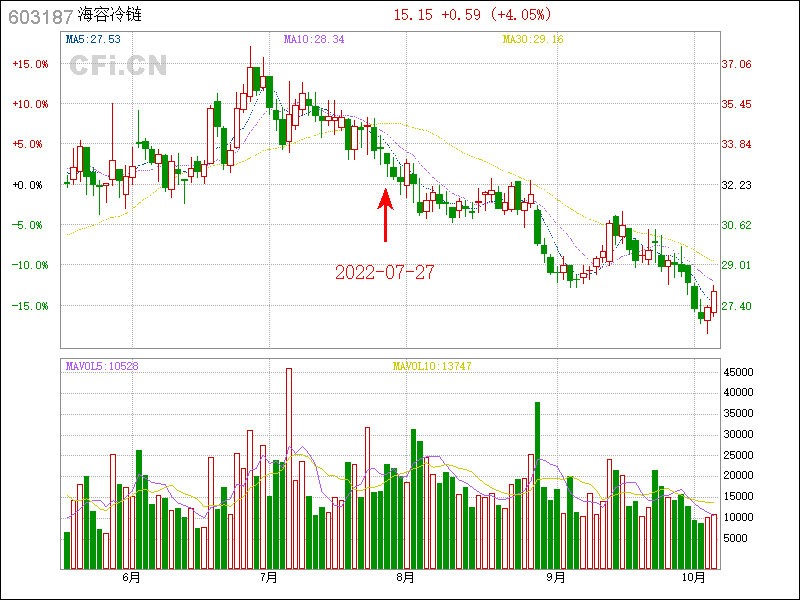The height and width of the screenshot is (600, 800).
Task: Click the 35000 volume axis value
Action: click(x=738, y=413)
